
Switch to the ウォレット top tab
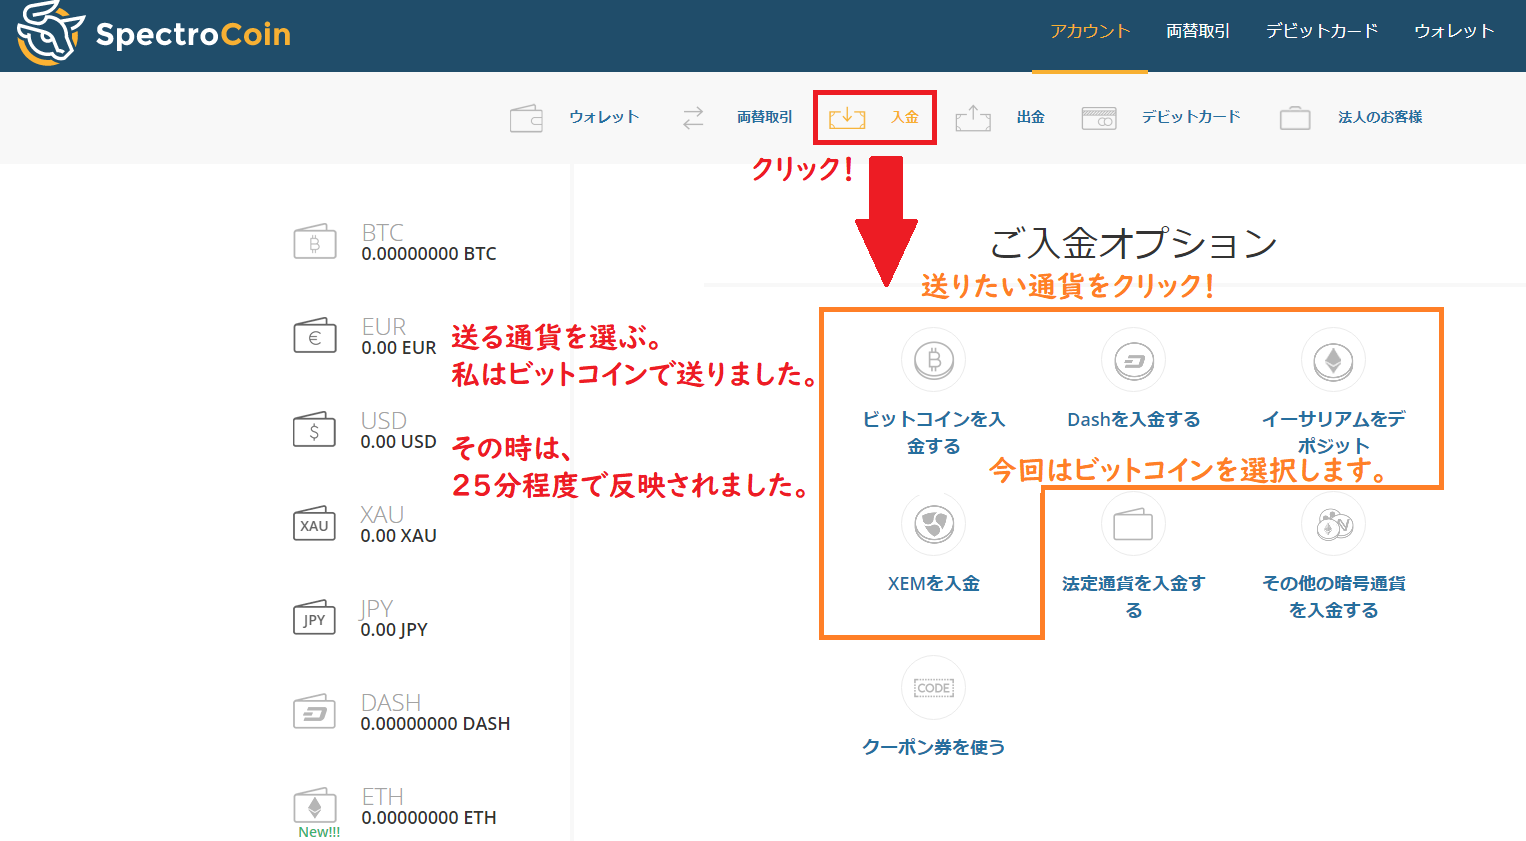coord(1453,30)
